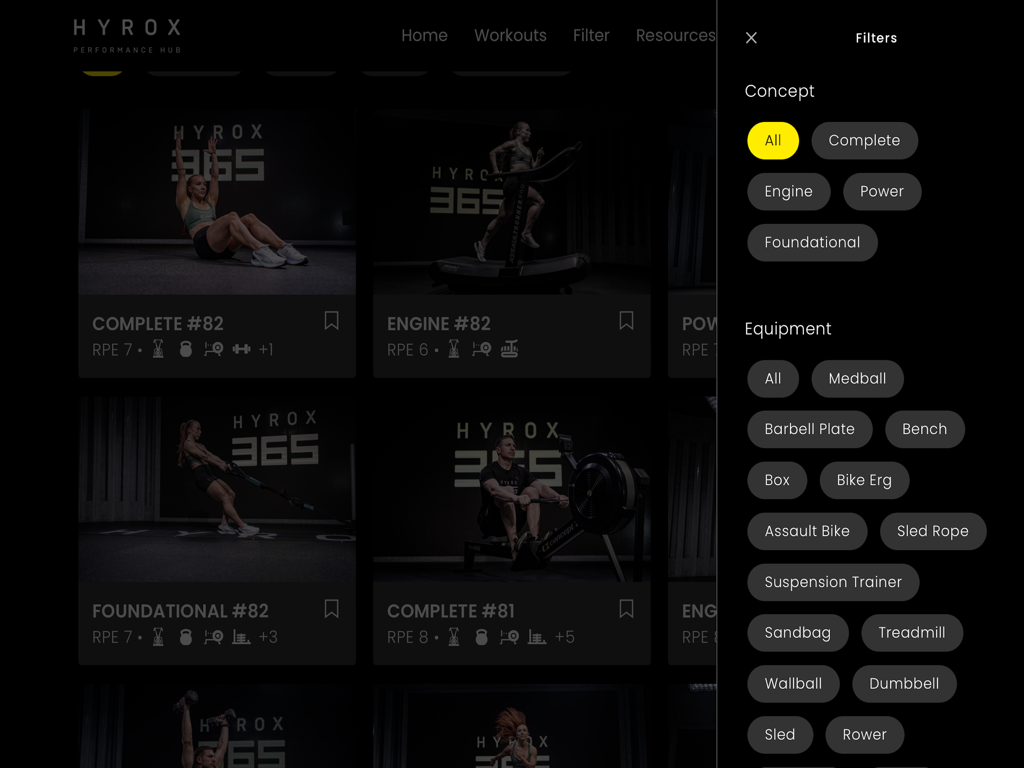
Task: Click the ski erg icon on ENGINE #82
Action: [x=453, y=350]
